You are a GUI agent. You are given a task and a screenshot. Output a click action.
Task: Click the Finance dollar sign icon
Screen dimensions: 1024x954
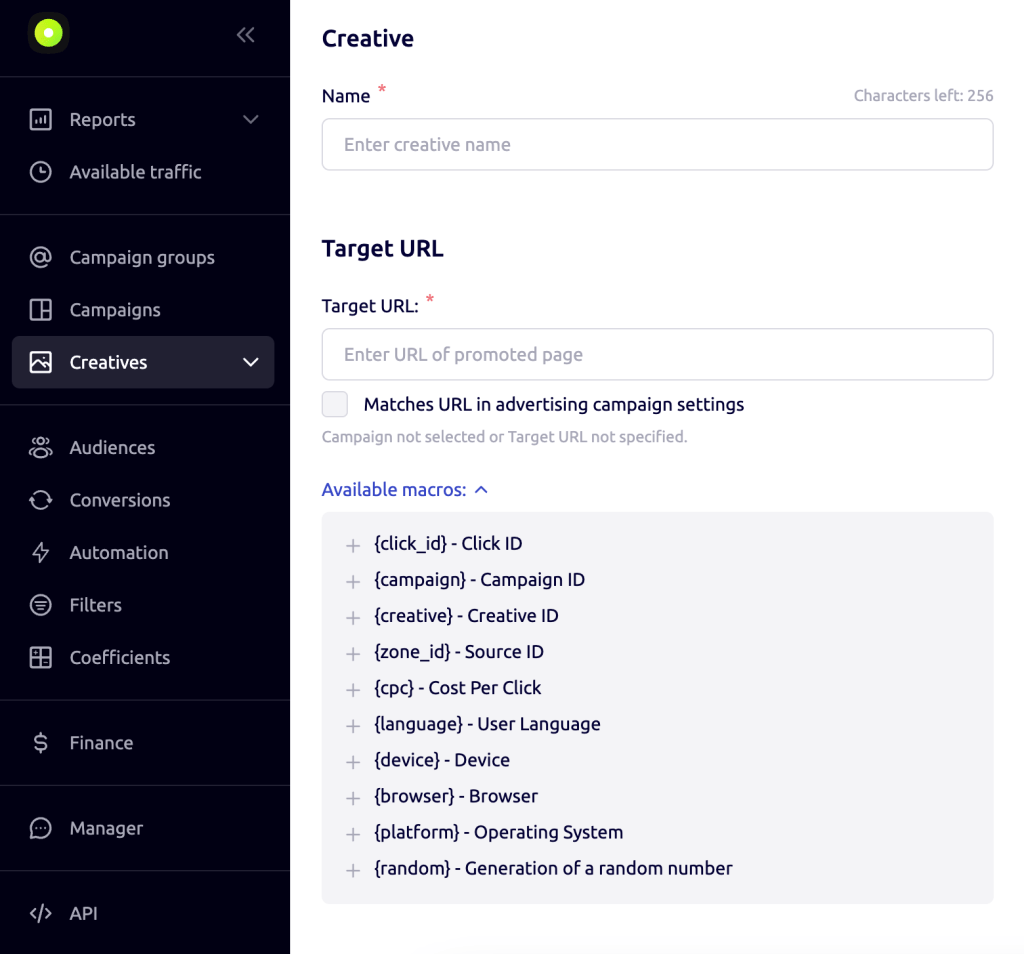(40, 743)
